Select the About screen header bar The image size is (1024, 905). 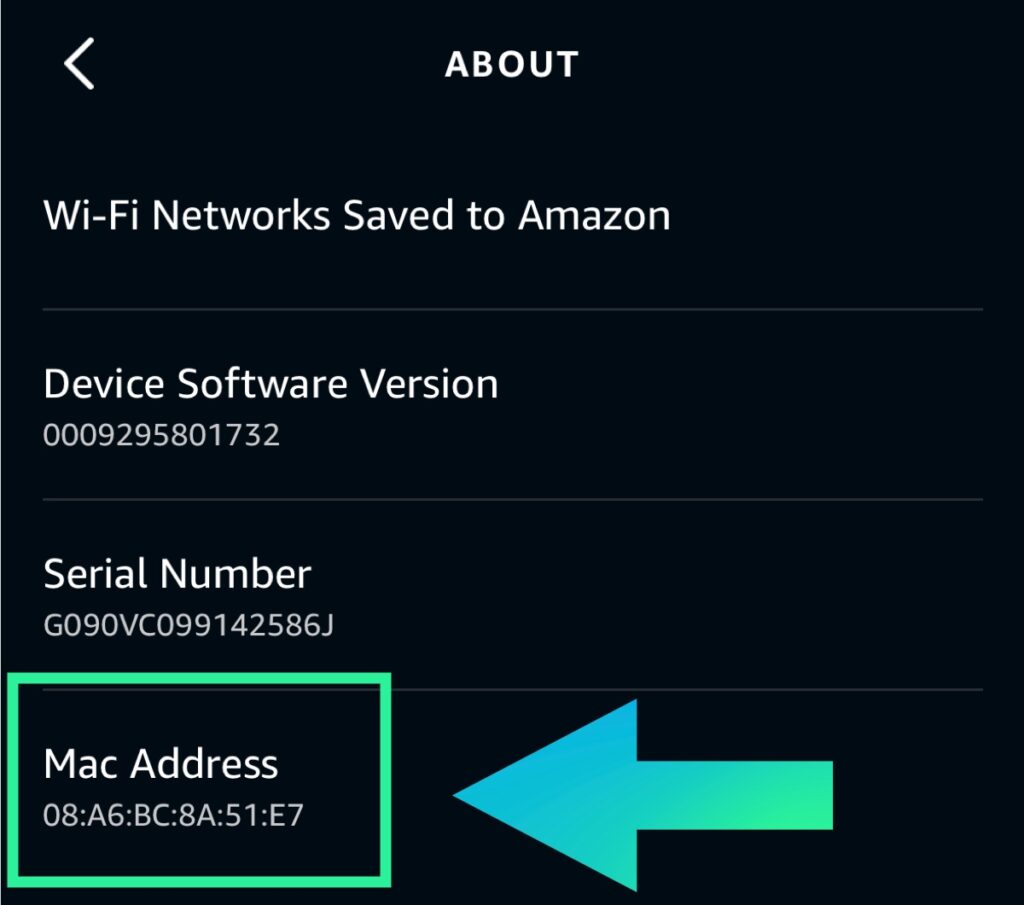pos(511,63)
